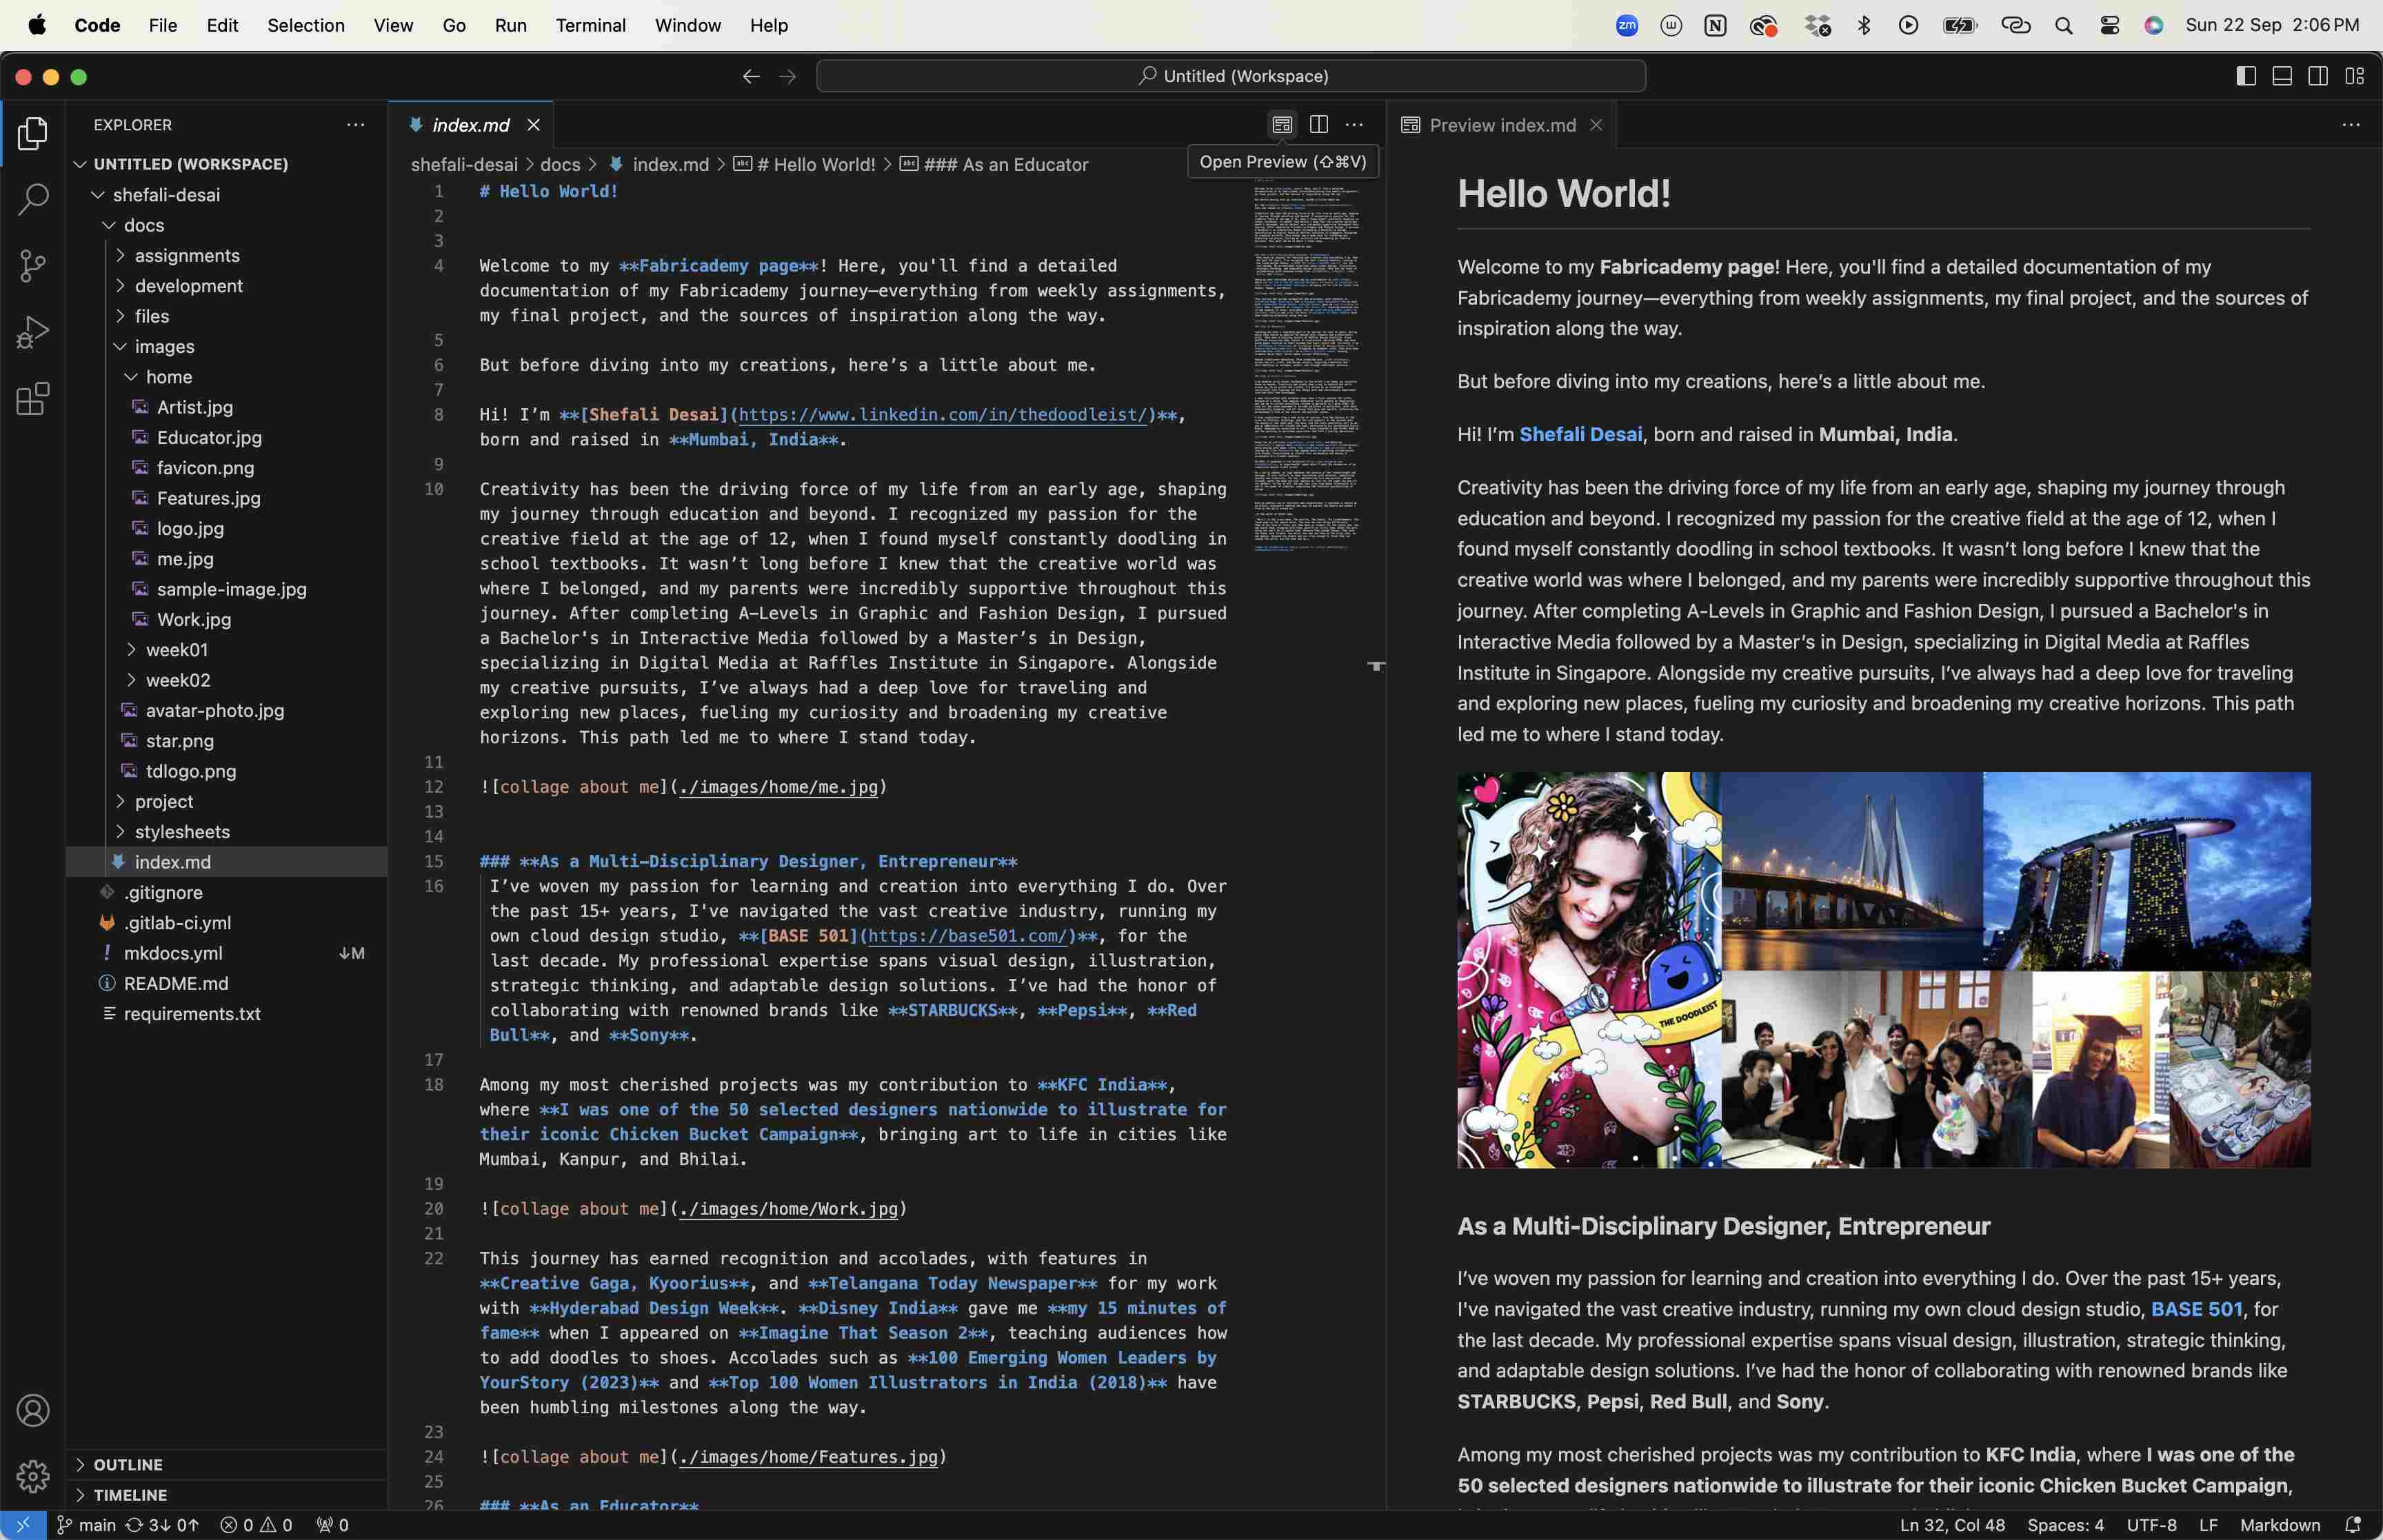Click the Untitled (Workspace) command center search
Screen dimensions: 2383x1540
pyautogui.click(x=1231, y=76)
